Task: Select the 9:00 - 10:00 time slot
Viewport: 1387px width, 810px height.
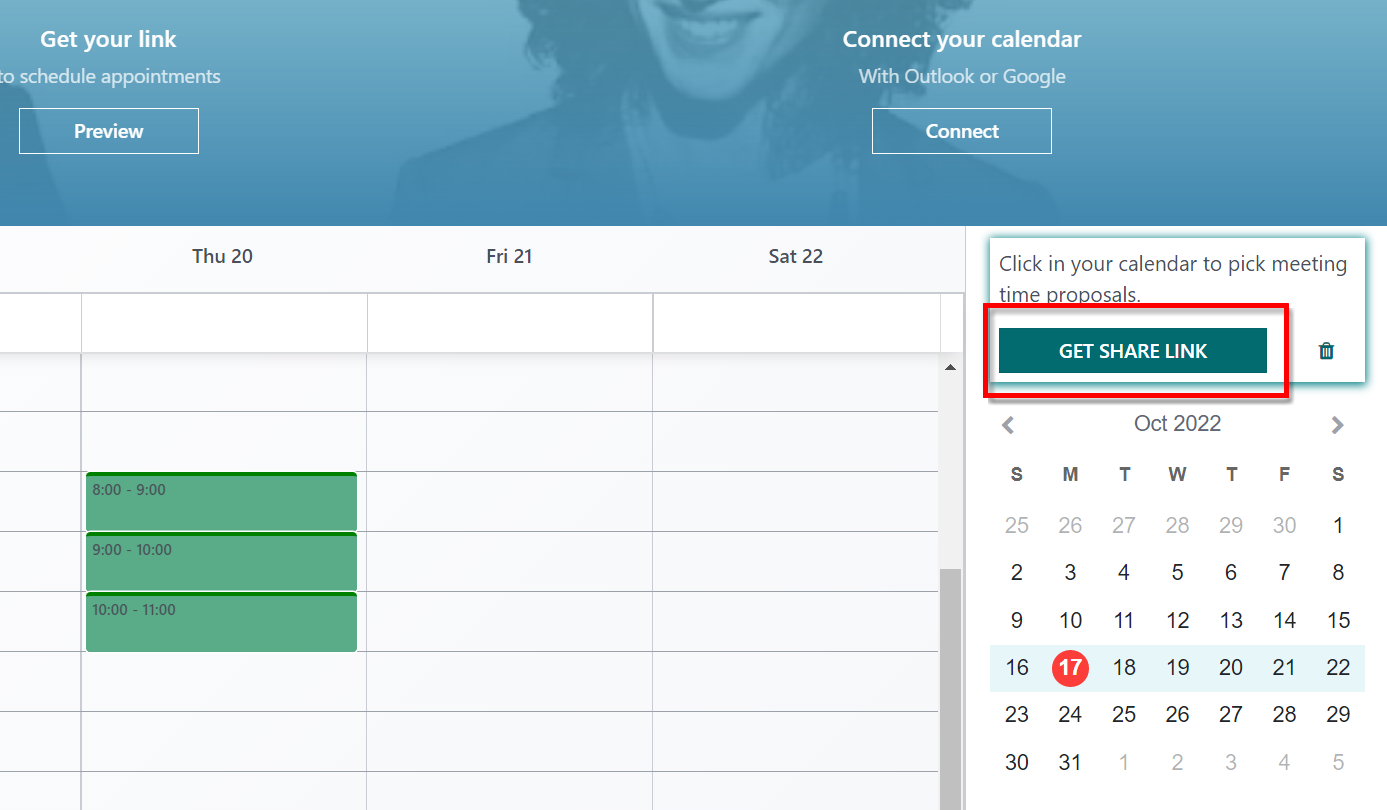Action: tap(221, 562)
